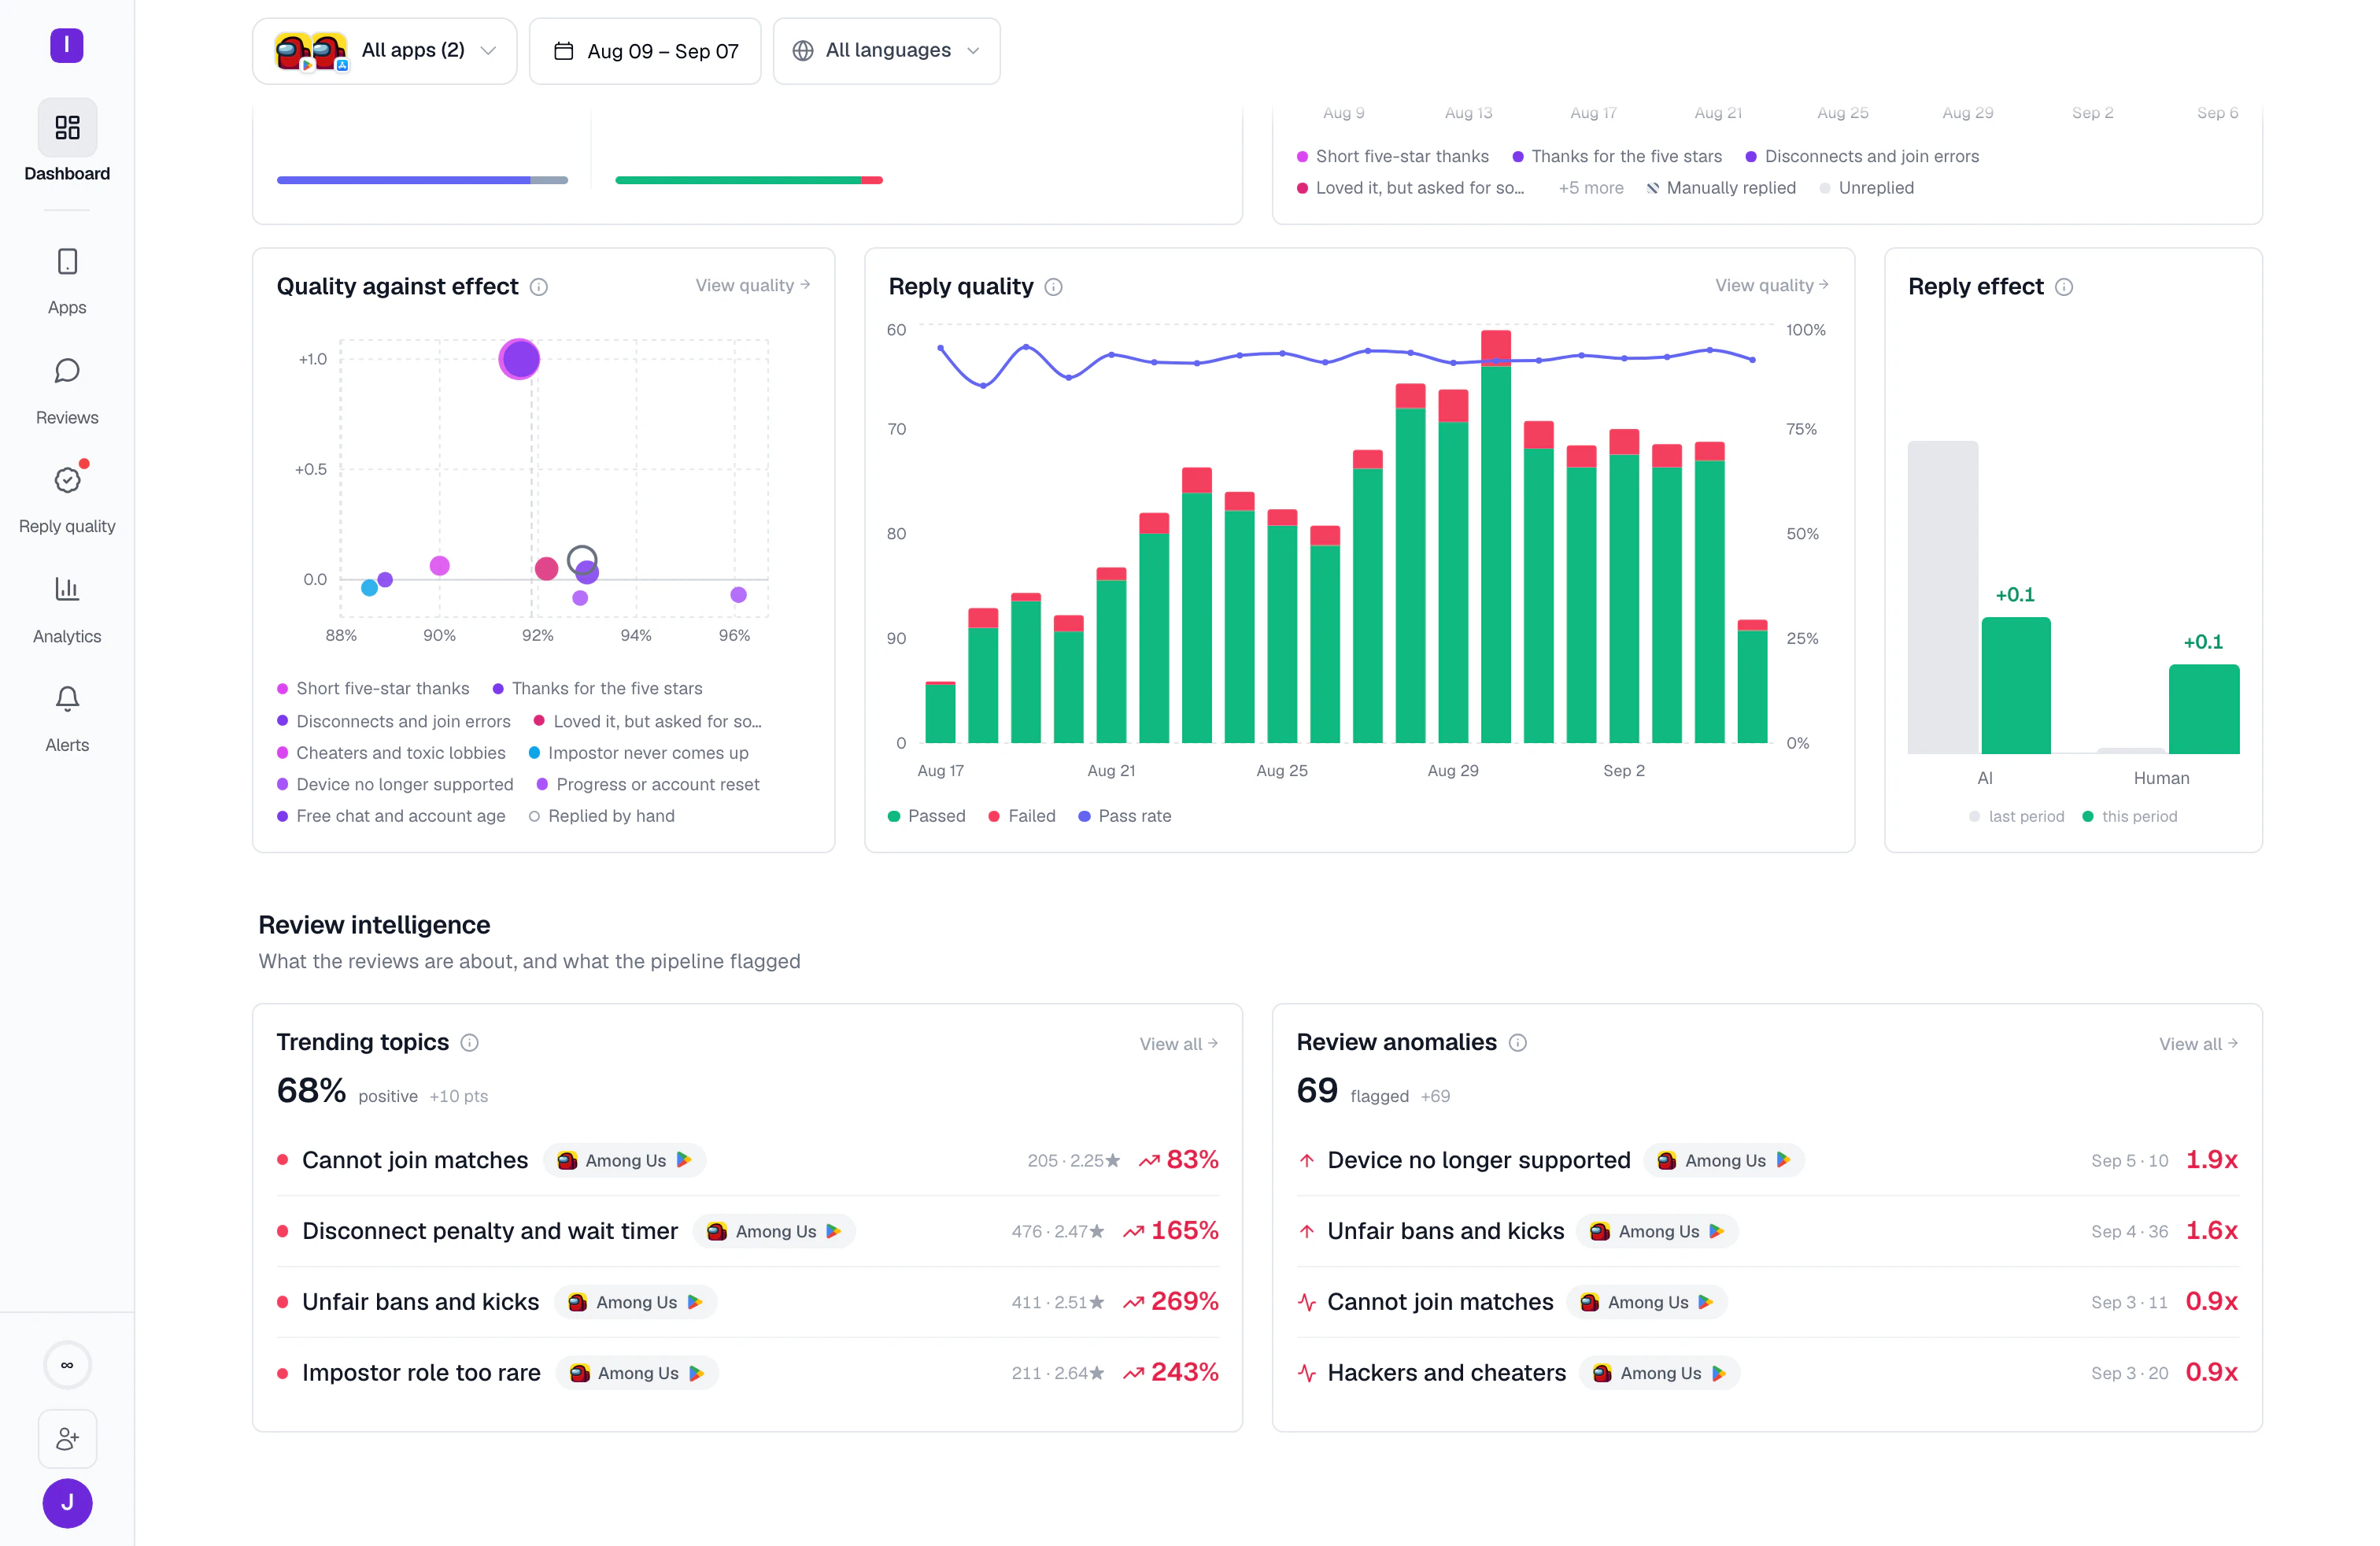Open the Alerts bell icon
Image resolution: width=2380 pixels, height=1546 pixels.
coord(67,698)
